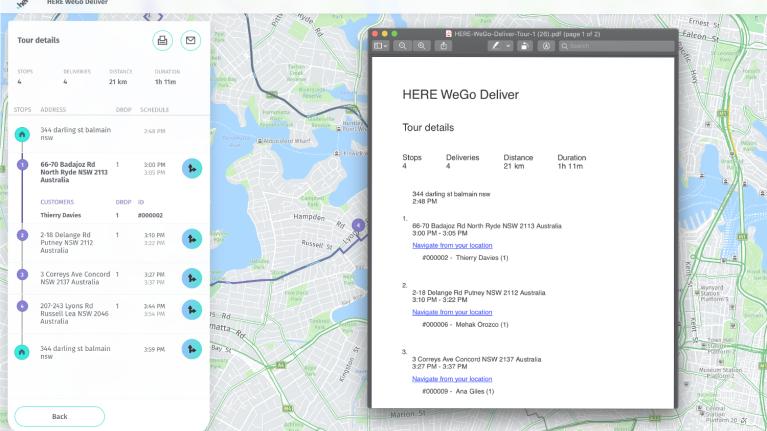Click the Back button
767x431 pixels.
click(x=60, y=416)
